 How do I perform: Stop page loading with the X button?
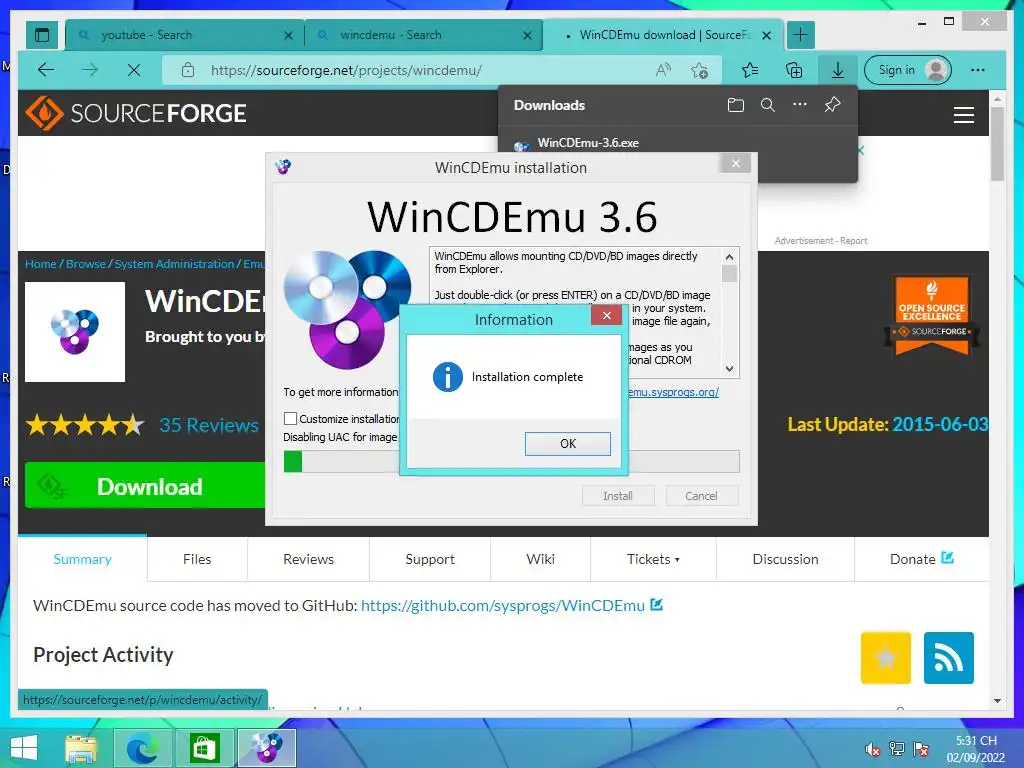[x=134, y=70]
